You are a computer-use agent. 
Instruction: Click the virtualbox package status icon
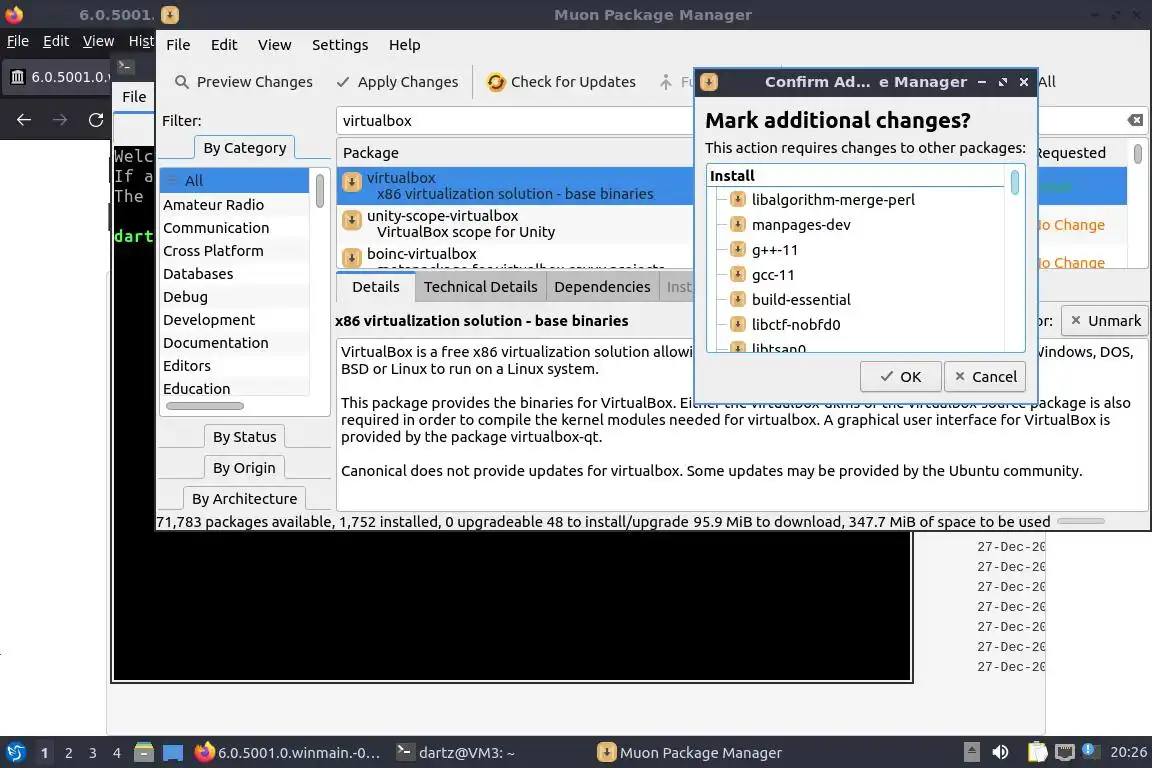[x=352, y=182]
